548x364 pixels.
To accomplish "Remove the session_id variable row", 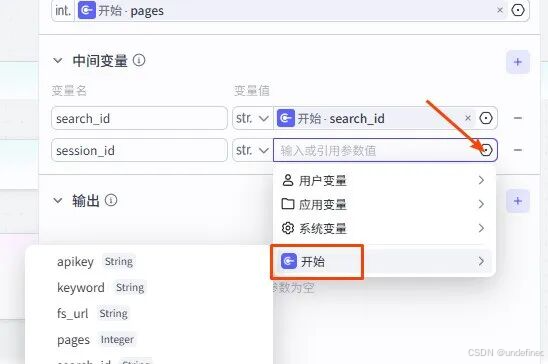I will point(518,150).
